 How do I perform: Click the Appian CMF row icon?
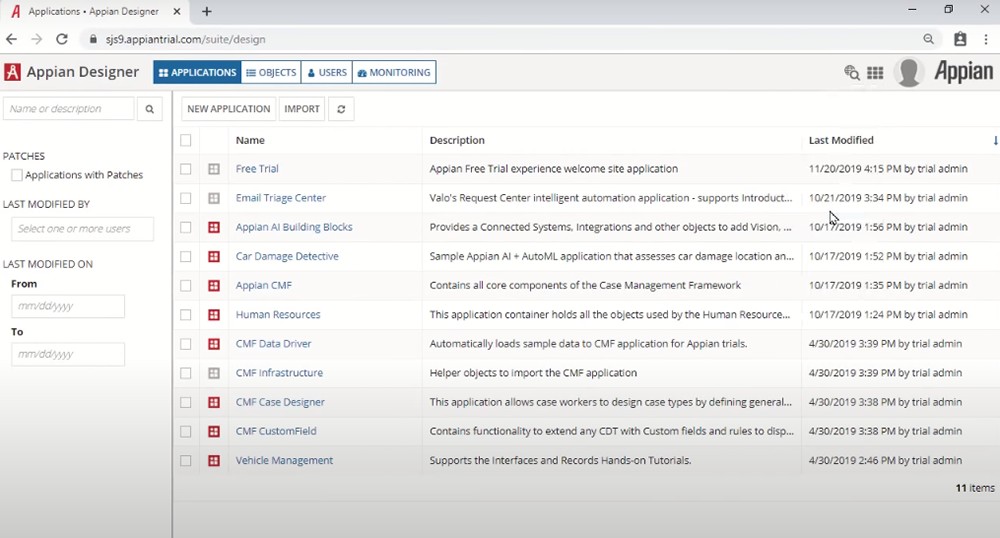(214, 286)
